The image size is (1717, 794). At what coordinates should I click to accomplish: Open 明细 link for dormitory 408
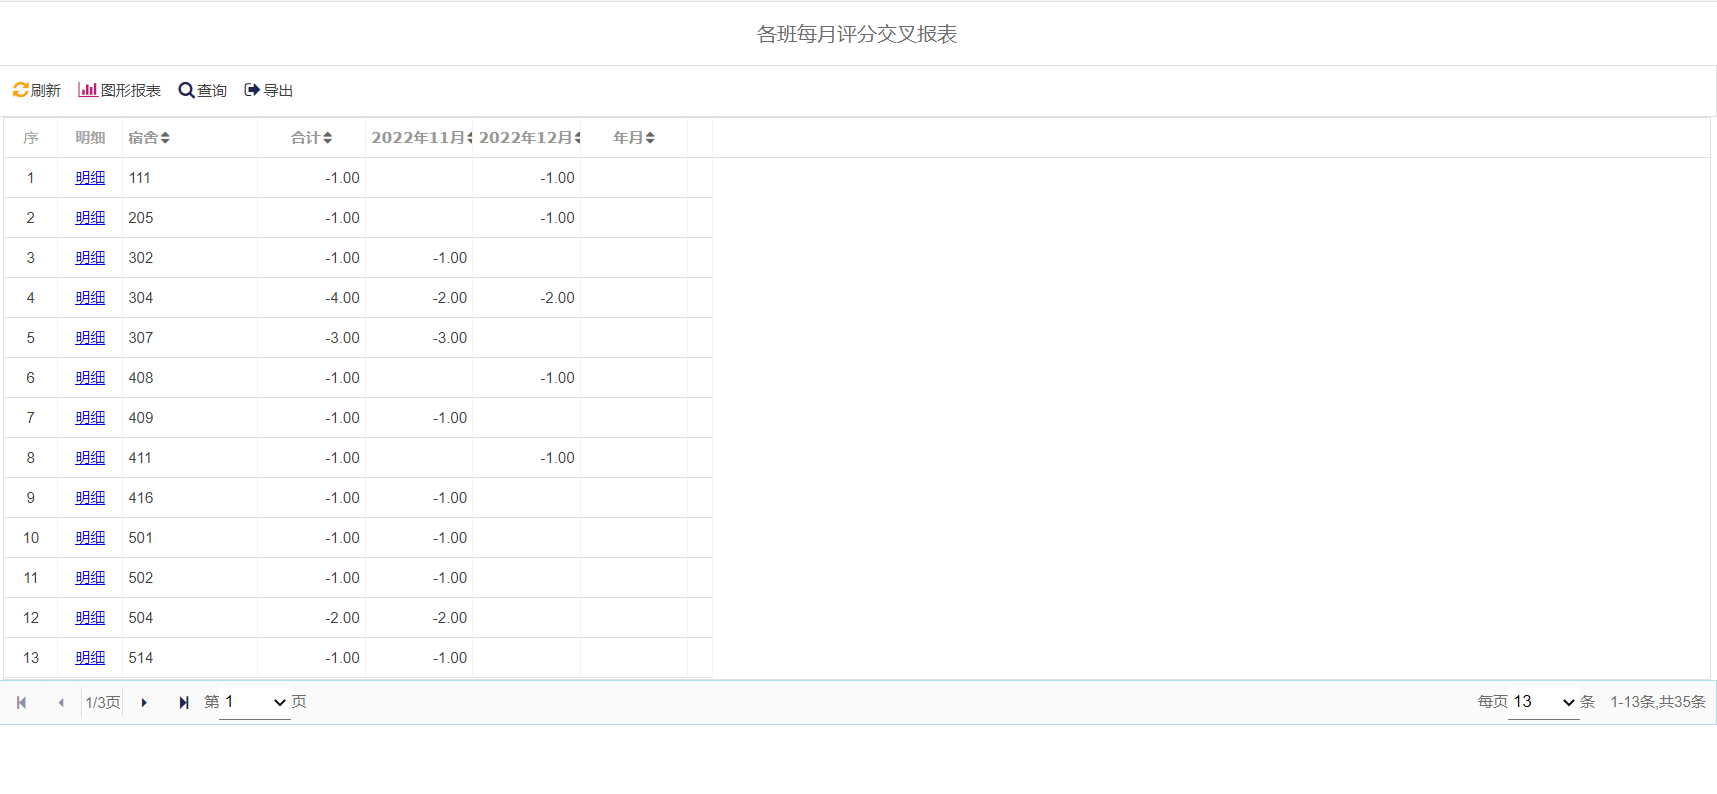[x=90, y=378]
